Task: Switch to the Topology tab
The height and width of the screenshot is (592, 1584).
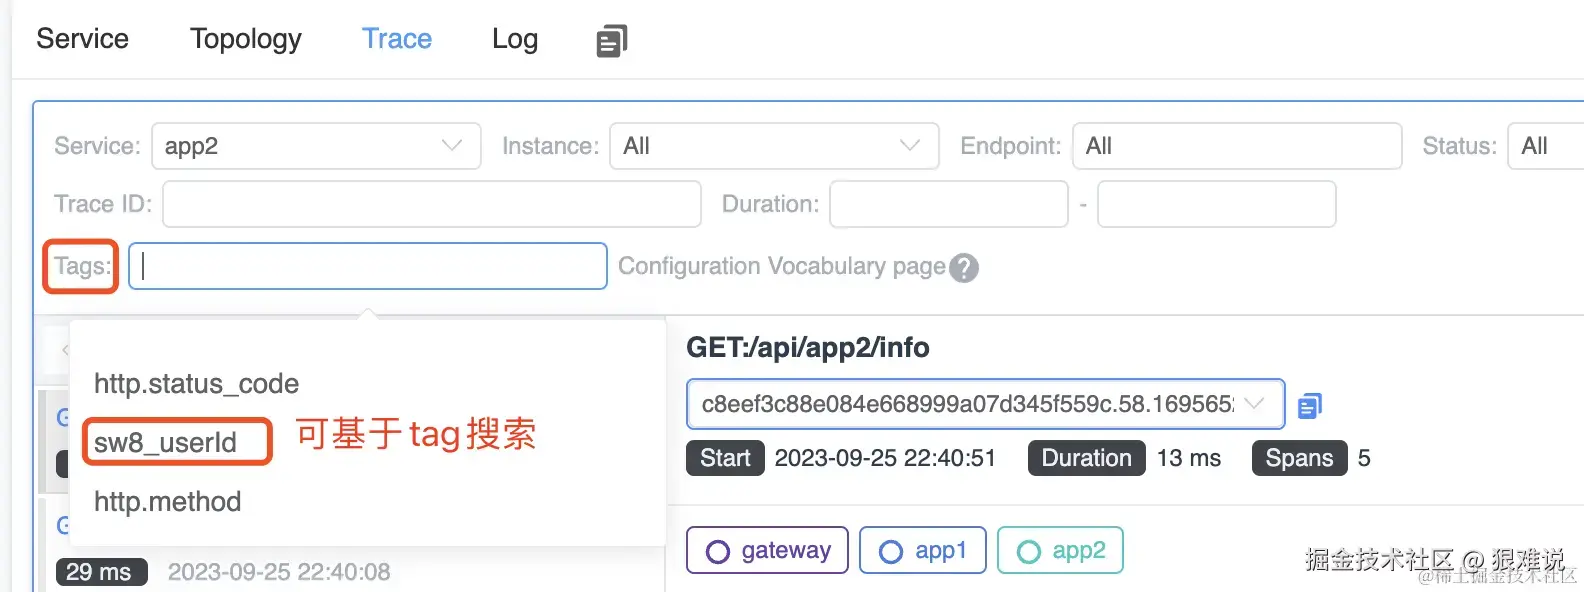Action: [x=246, y=39]
